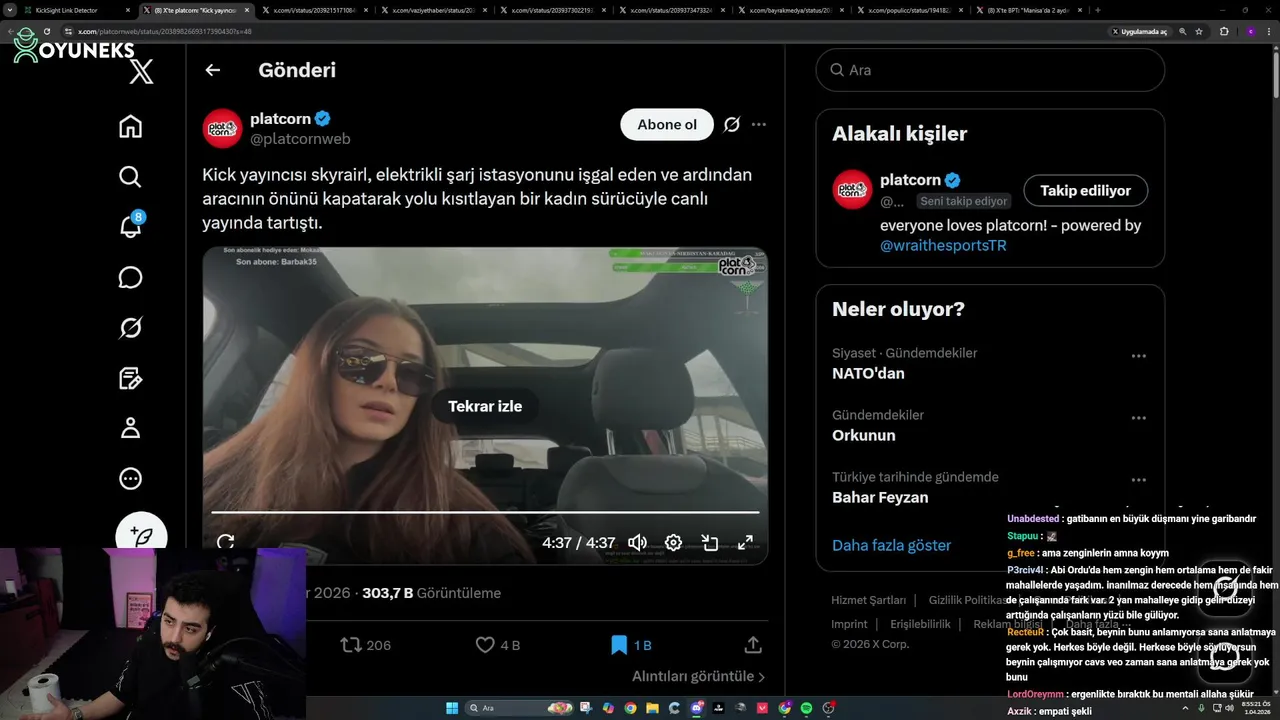Click the @platcornweb handle

(x=300, y=139)
